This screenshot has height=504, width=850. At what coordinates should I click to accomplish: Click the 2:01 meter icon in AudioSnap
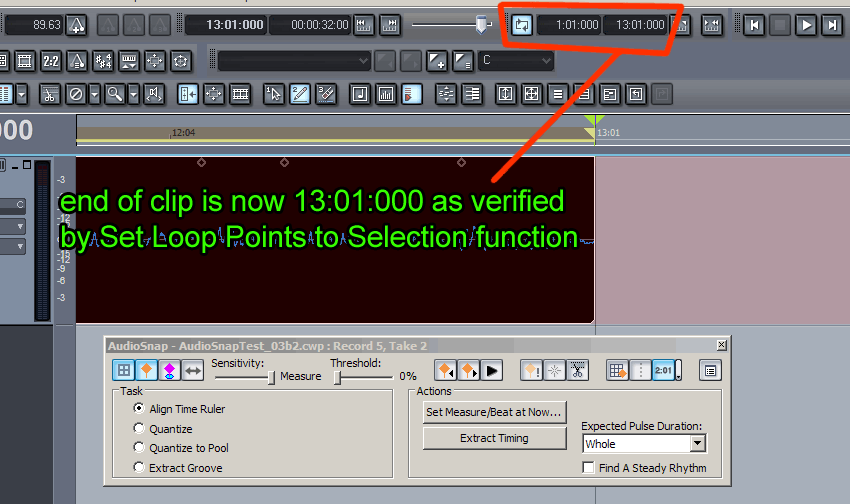[663, 371]
